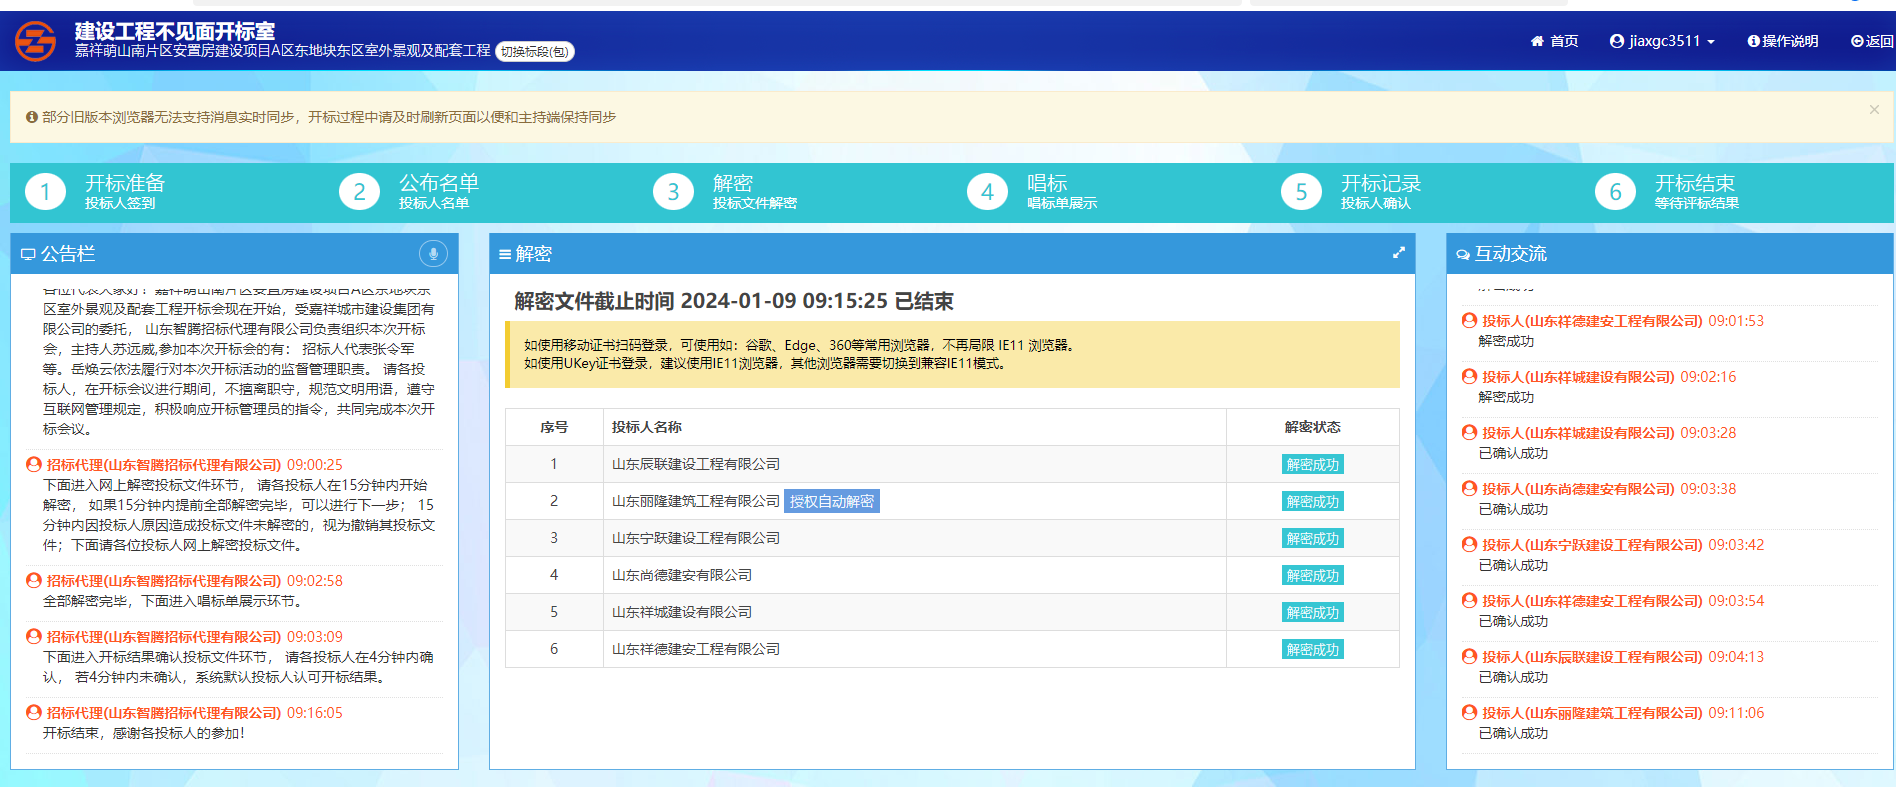Dismiss the browser sync warning banner
This screenshot has height=787, width=1896.
(1874, 110)
